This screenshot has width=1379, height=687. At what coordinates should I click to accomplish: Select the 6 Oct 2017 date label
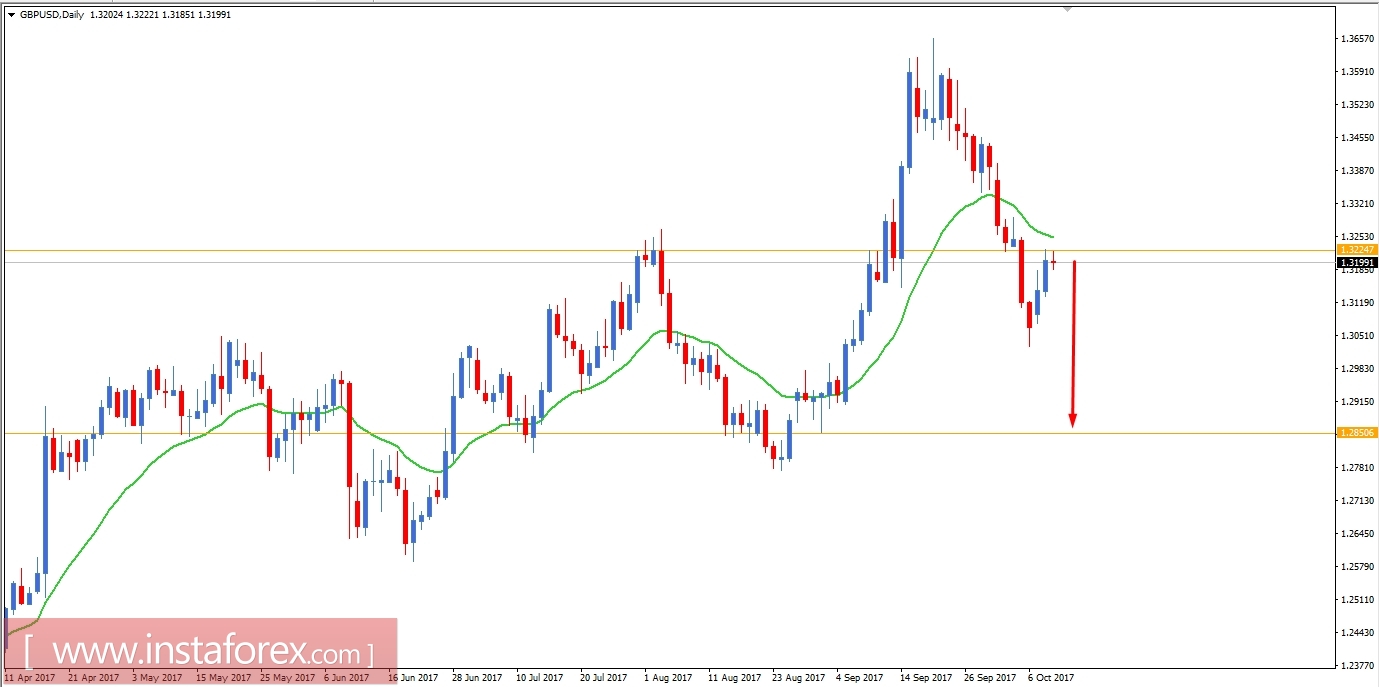[x=1050, y=678]
